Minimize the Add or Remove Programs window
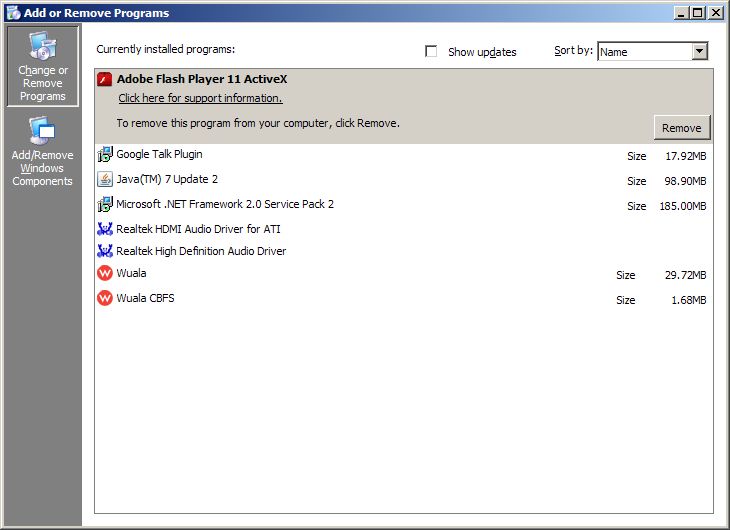 click(681, 13)
